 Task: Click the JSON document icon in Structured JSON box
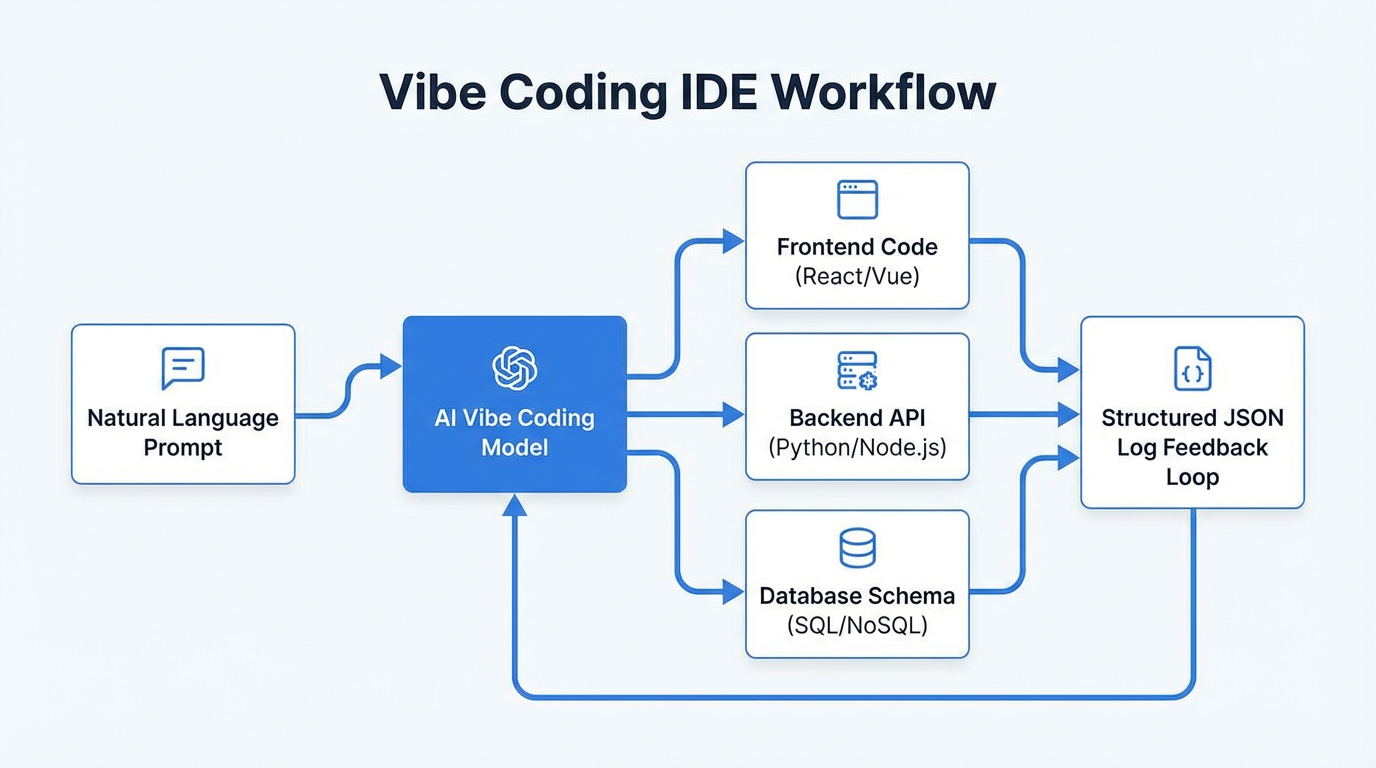[x=1191, y=369]
